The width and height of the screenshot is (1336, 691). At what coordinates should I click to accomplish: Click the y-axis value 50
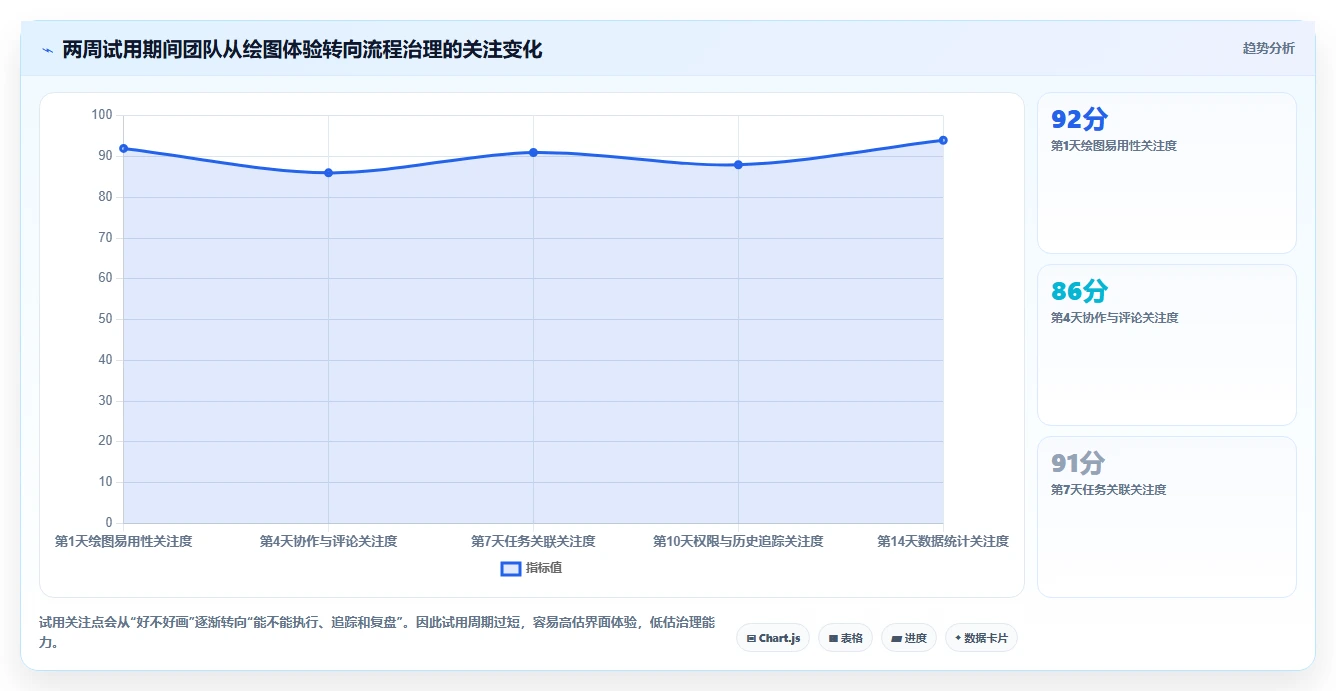click(x=105, y=319)
